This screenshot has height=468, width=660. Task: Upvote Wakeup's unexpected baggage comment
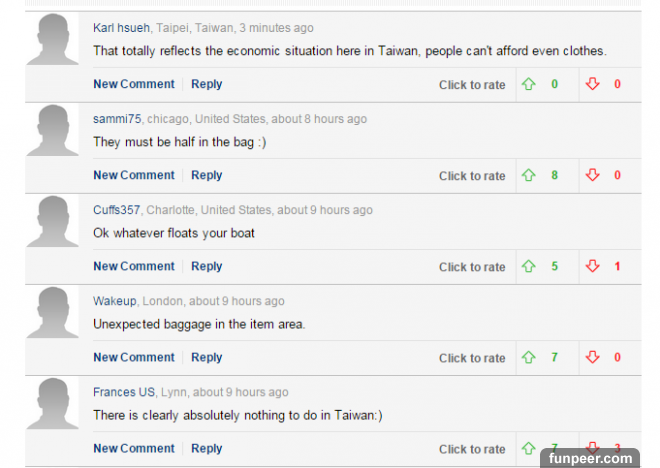tap(529, 357)
